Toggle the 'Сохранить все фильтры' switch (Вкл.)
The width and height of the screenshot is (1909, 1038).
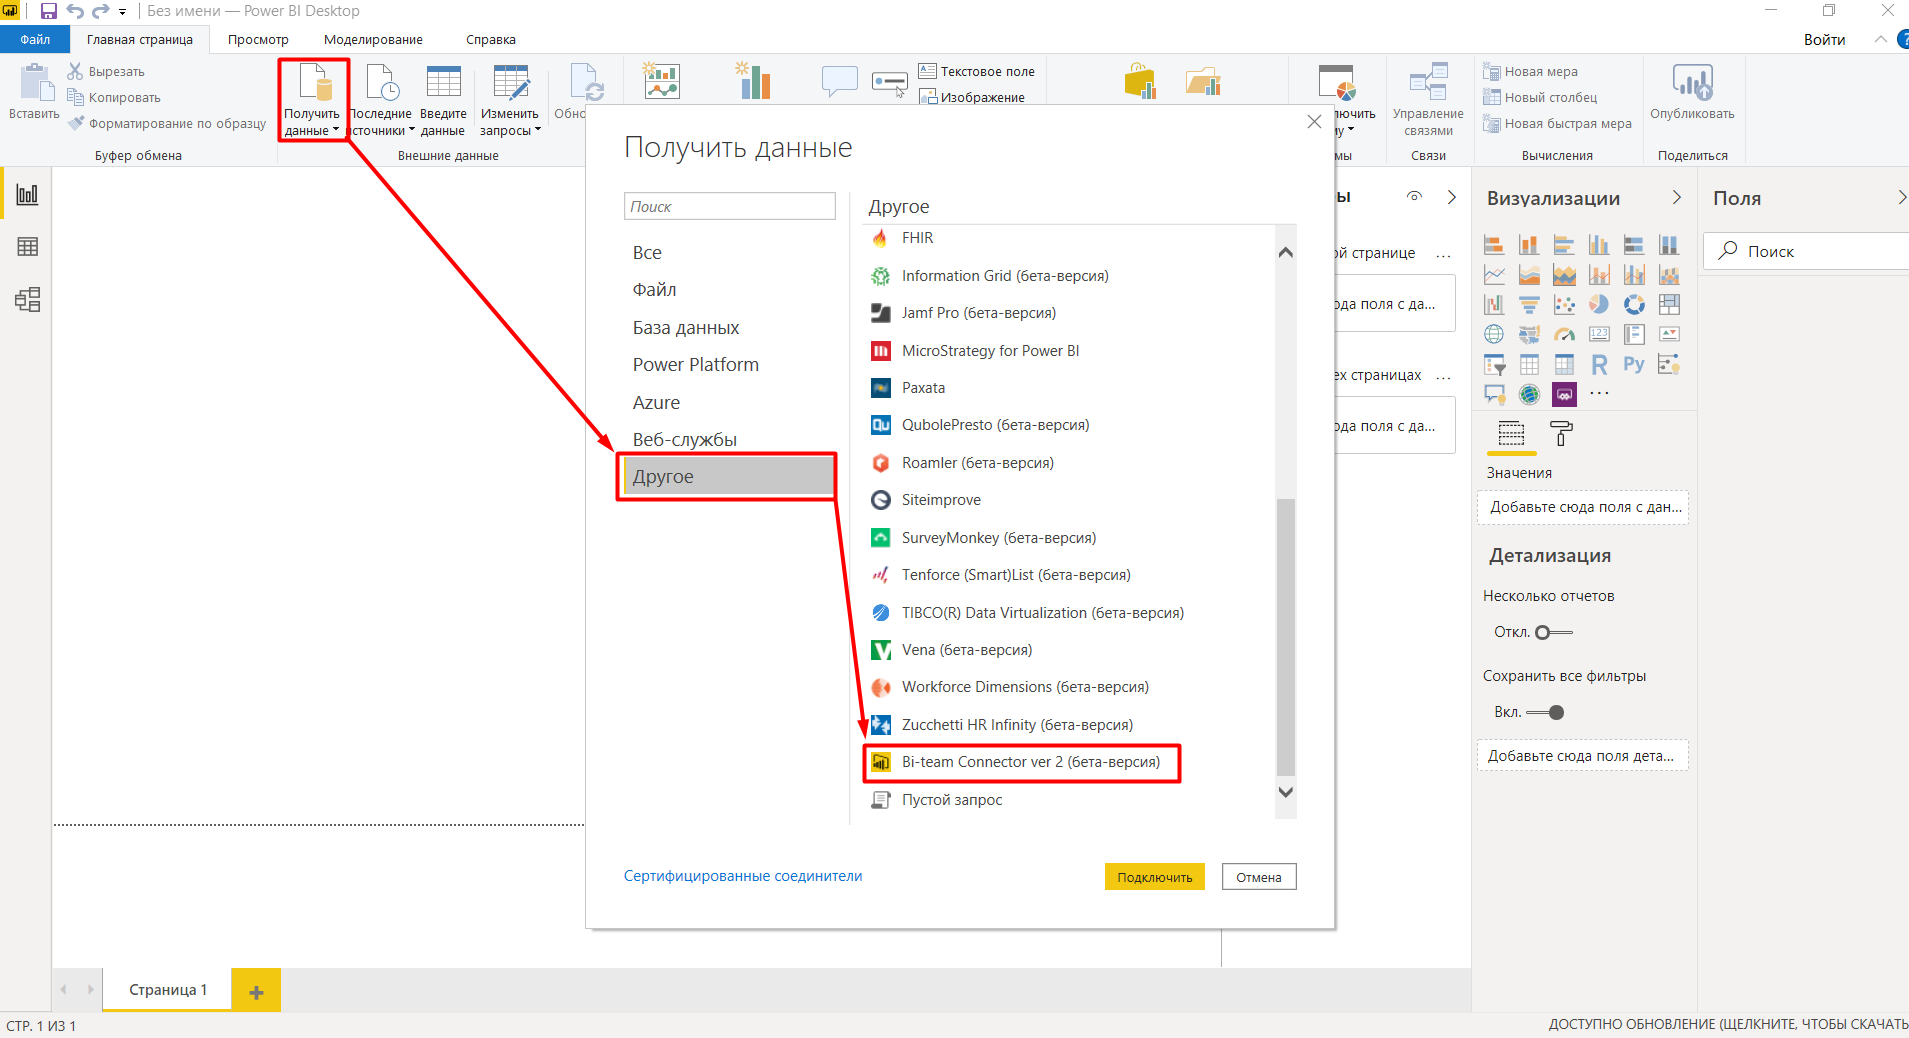pos(1546,712)
